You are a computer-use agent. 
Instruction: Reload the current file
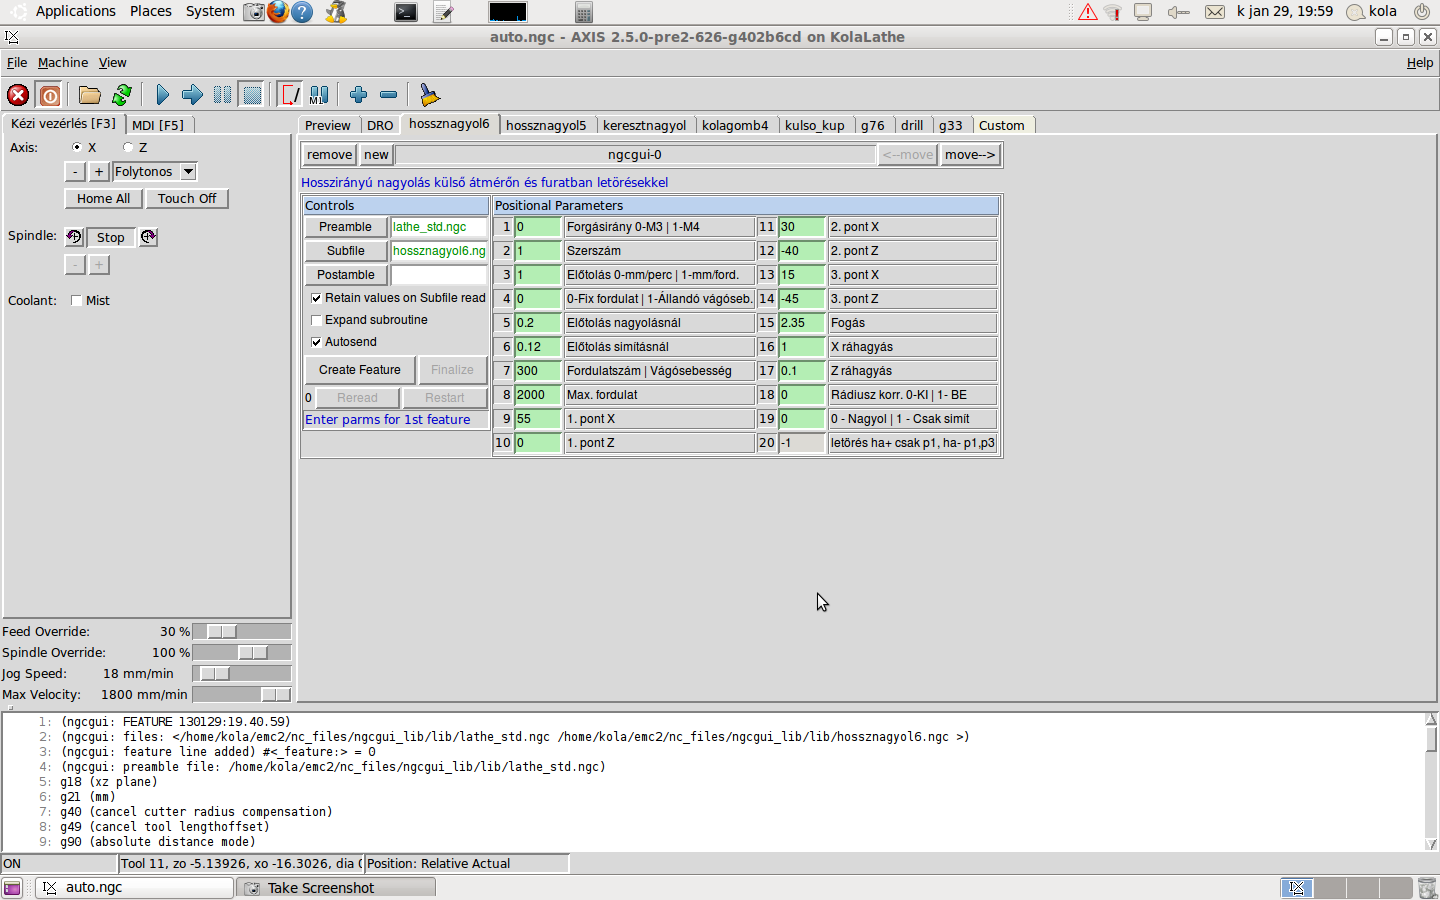pyautogui.click(x=122, y=95)
